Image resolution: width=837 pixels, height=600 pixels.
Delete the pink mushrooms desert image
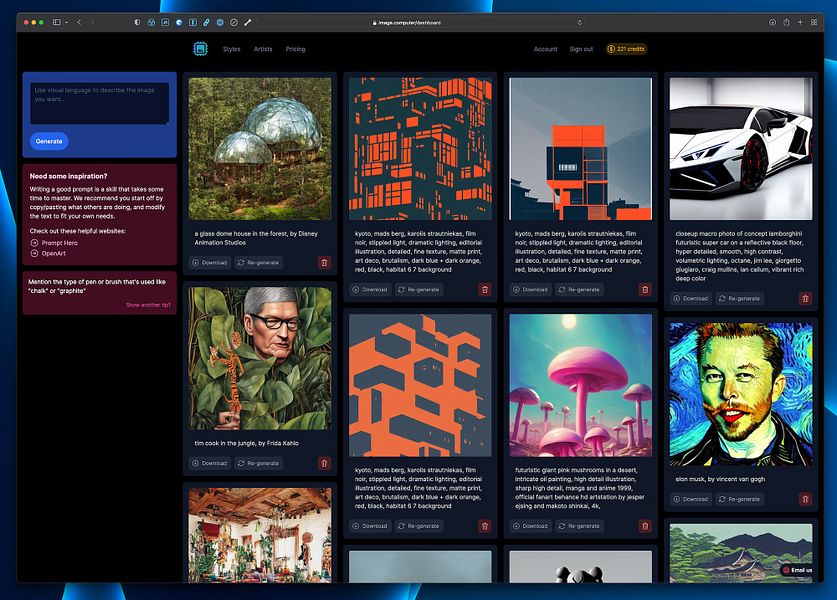(644, 525)
